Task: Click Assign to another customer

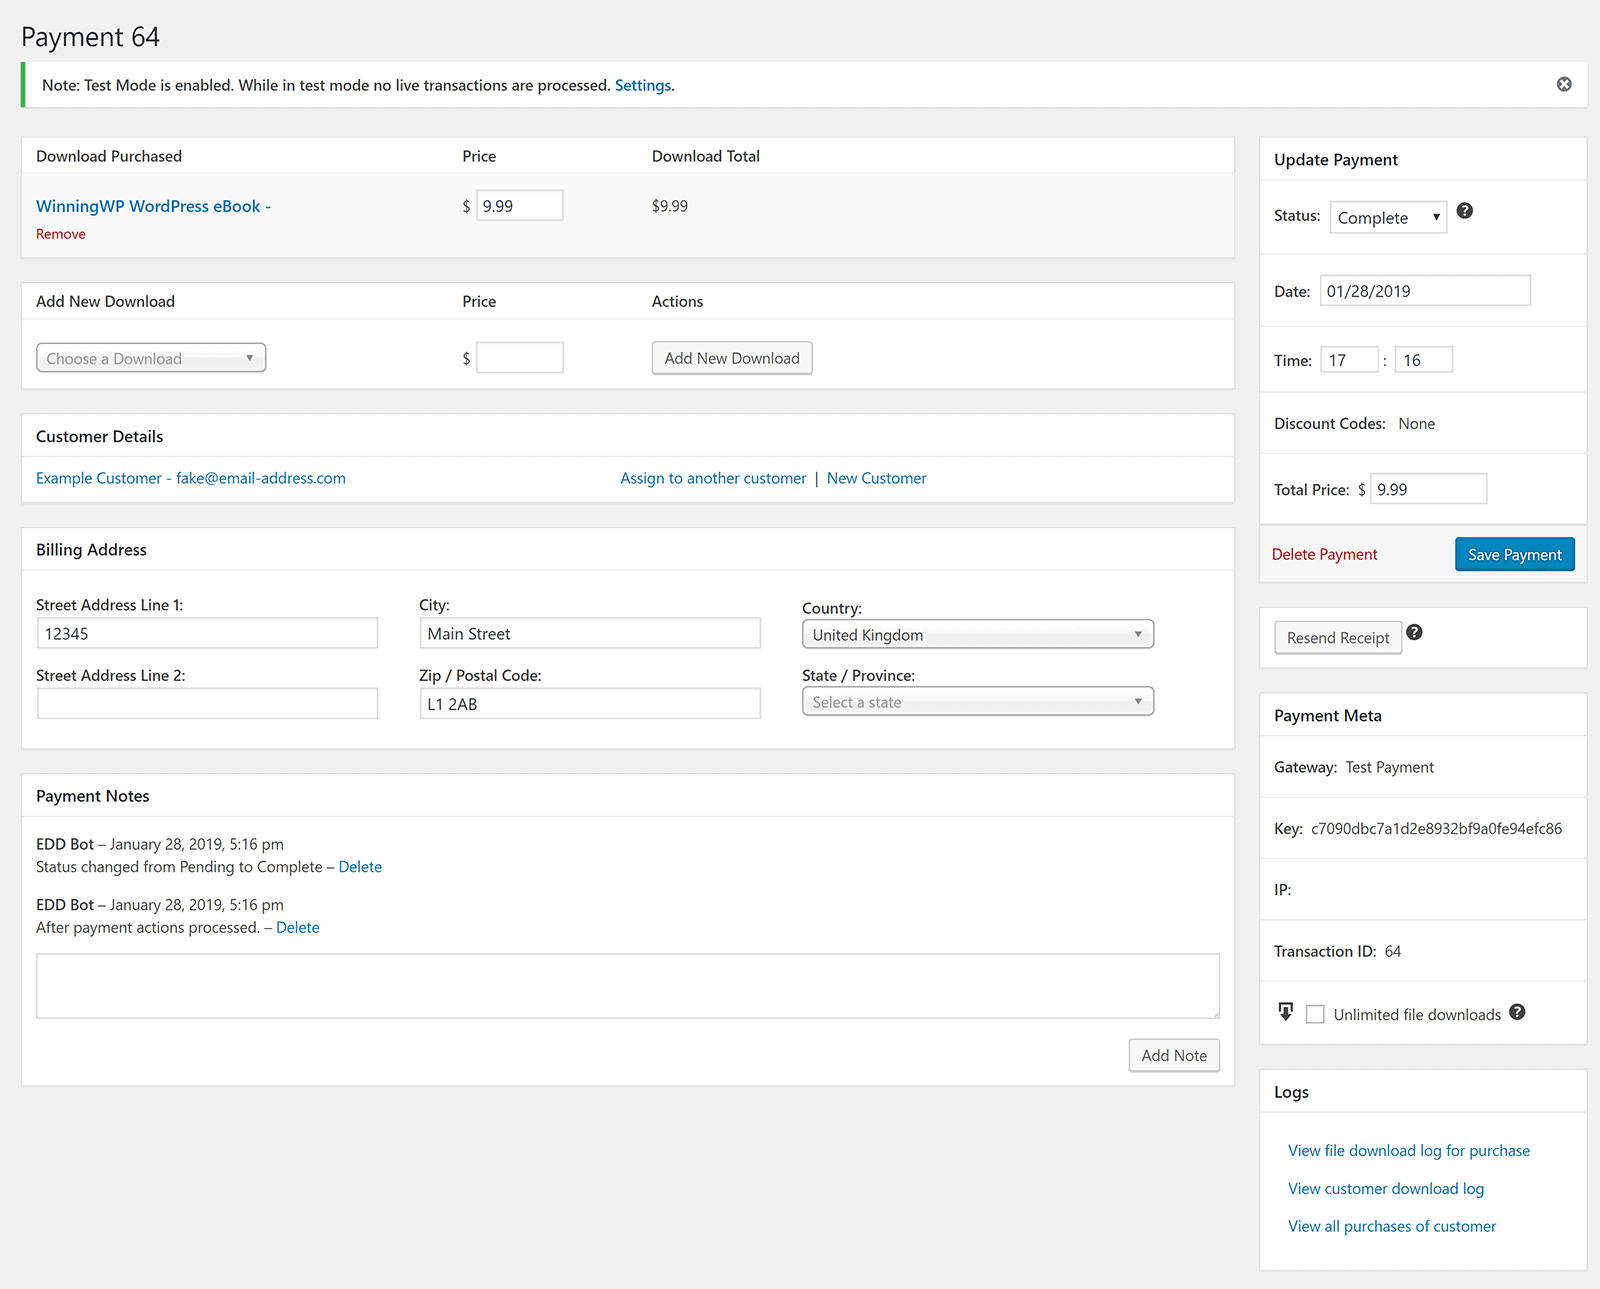Action: (x=713, y=478)
